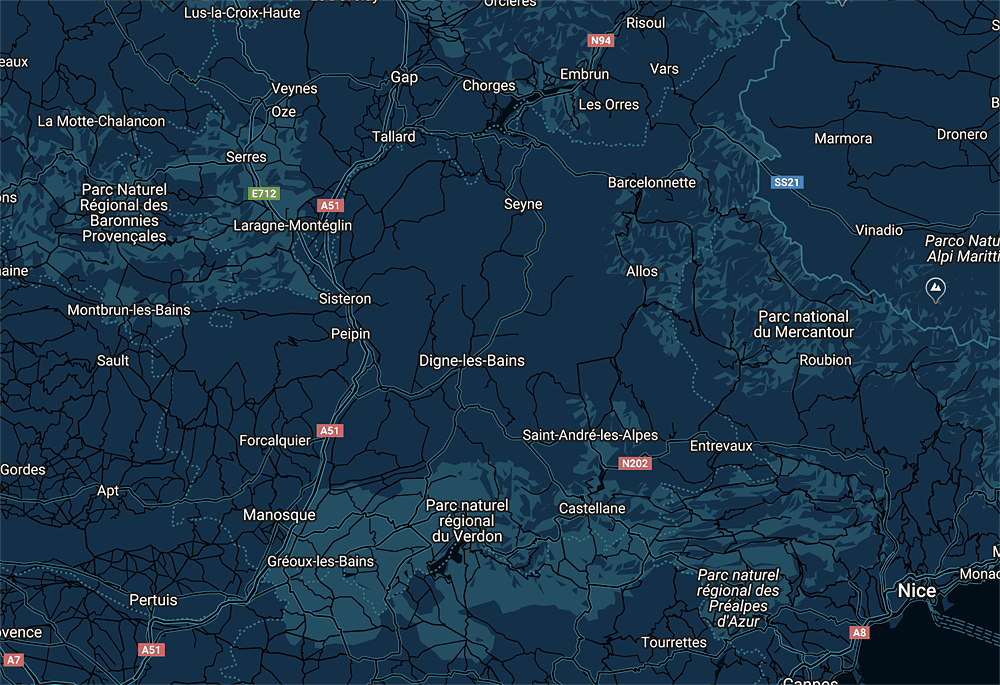Screen dimensions: 1000x685
Task: Click the Parc national du Mercantour label
Action: [804, 324]
